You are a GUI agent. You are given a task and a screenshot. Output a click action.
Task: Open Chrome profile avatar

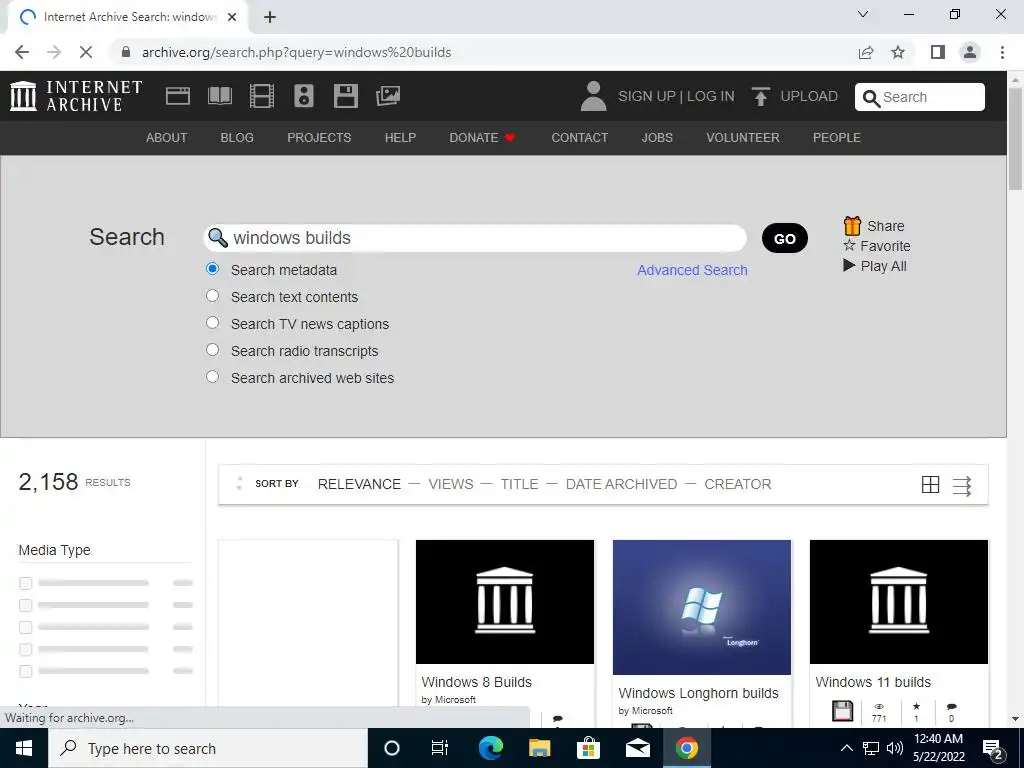click(x=970, y=52)
